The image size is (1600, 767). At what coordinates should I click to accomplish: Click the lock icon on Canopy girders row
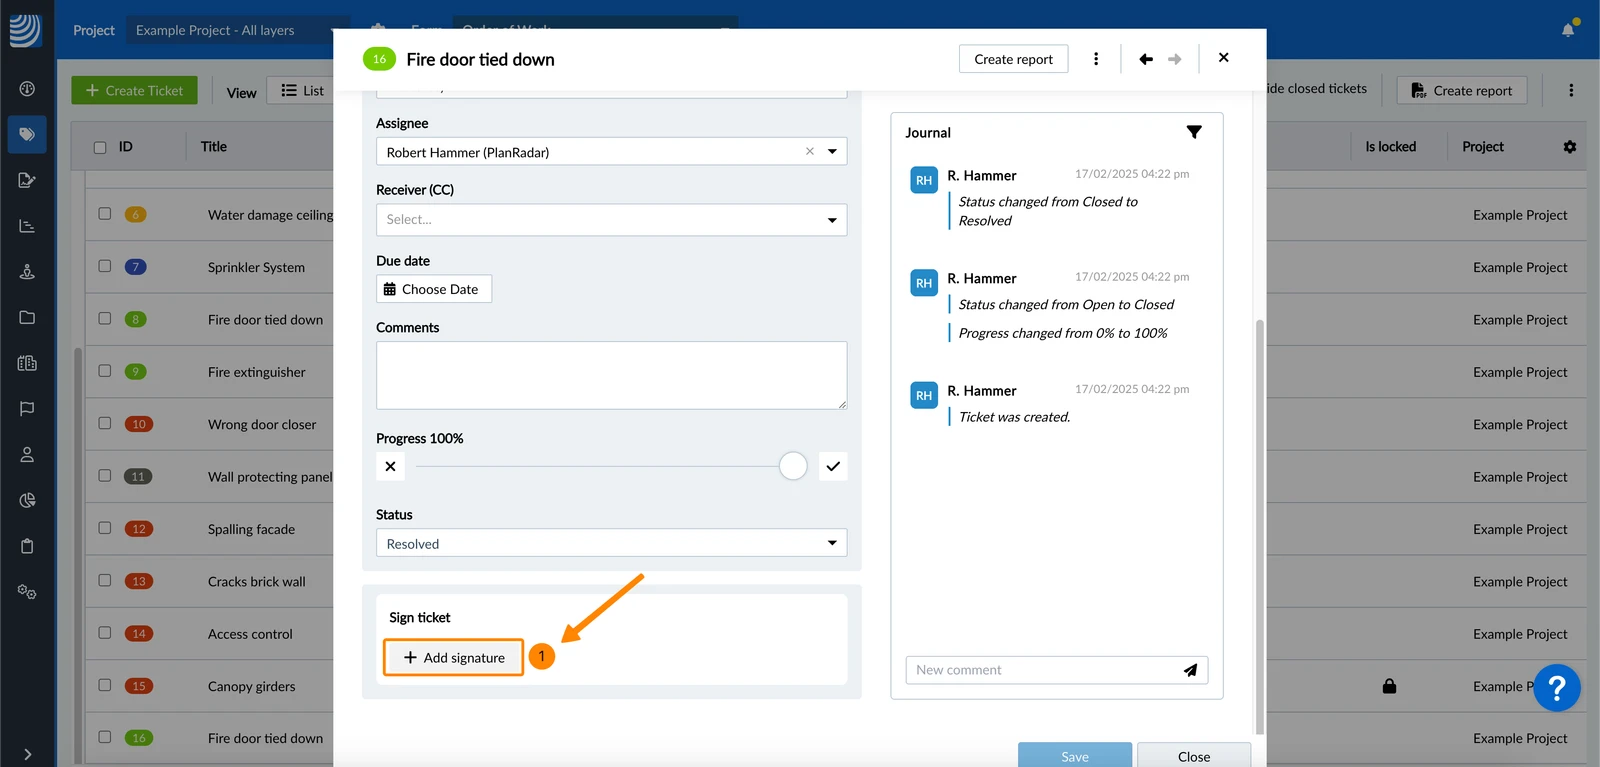click(x=1389, y=686)
